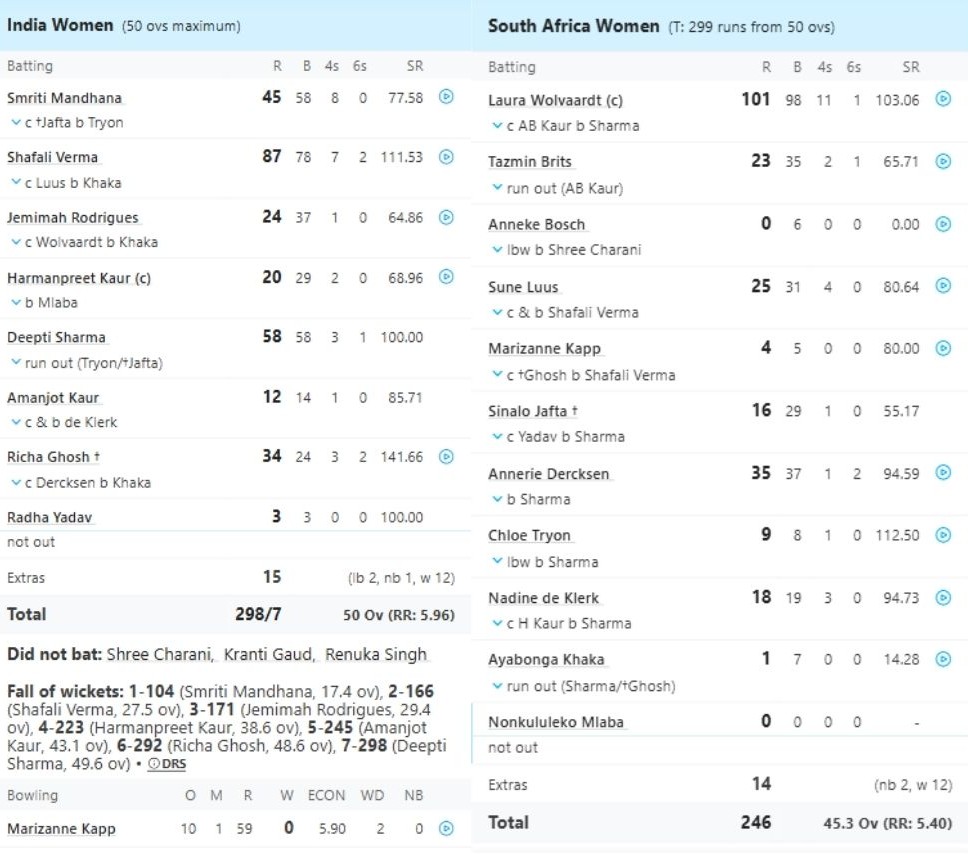This screenshot has height=854, width=968.
Task: Expand Tazmin Brits' run out details
Action: [497, 188]
